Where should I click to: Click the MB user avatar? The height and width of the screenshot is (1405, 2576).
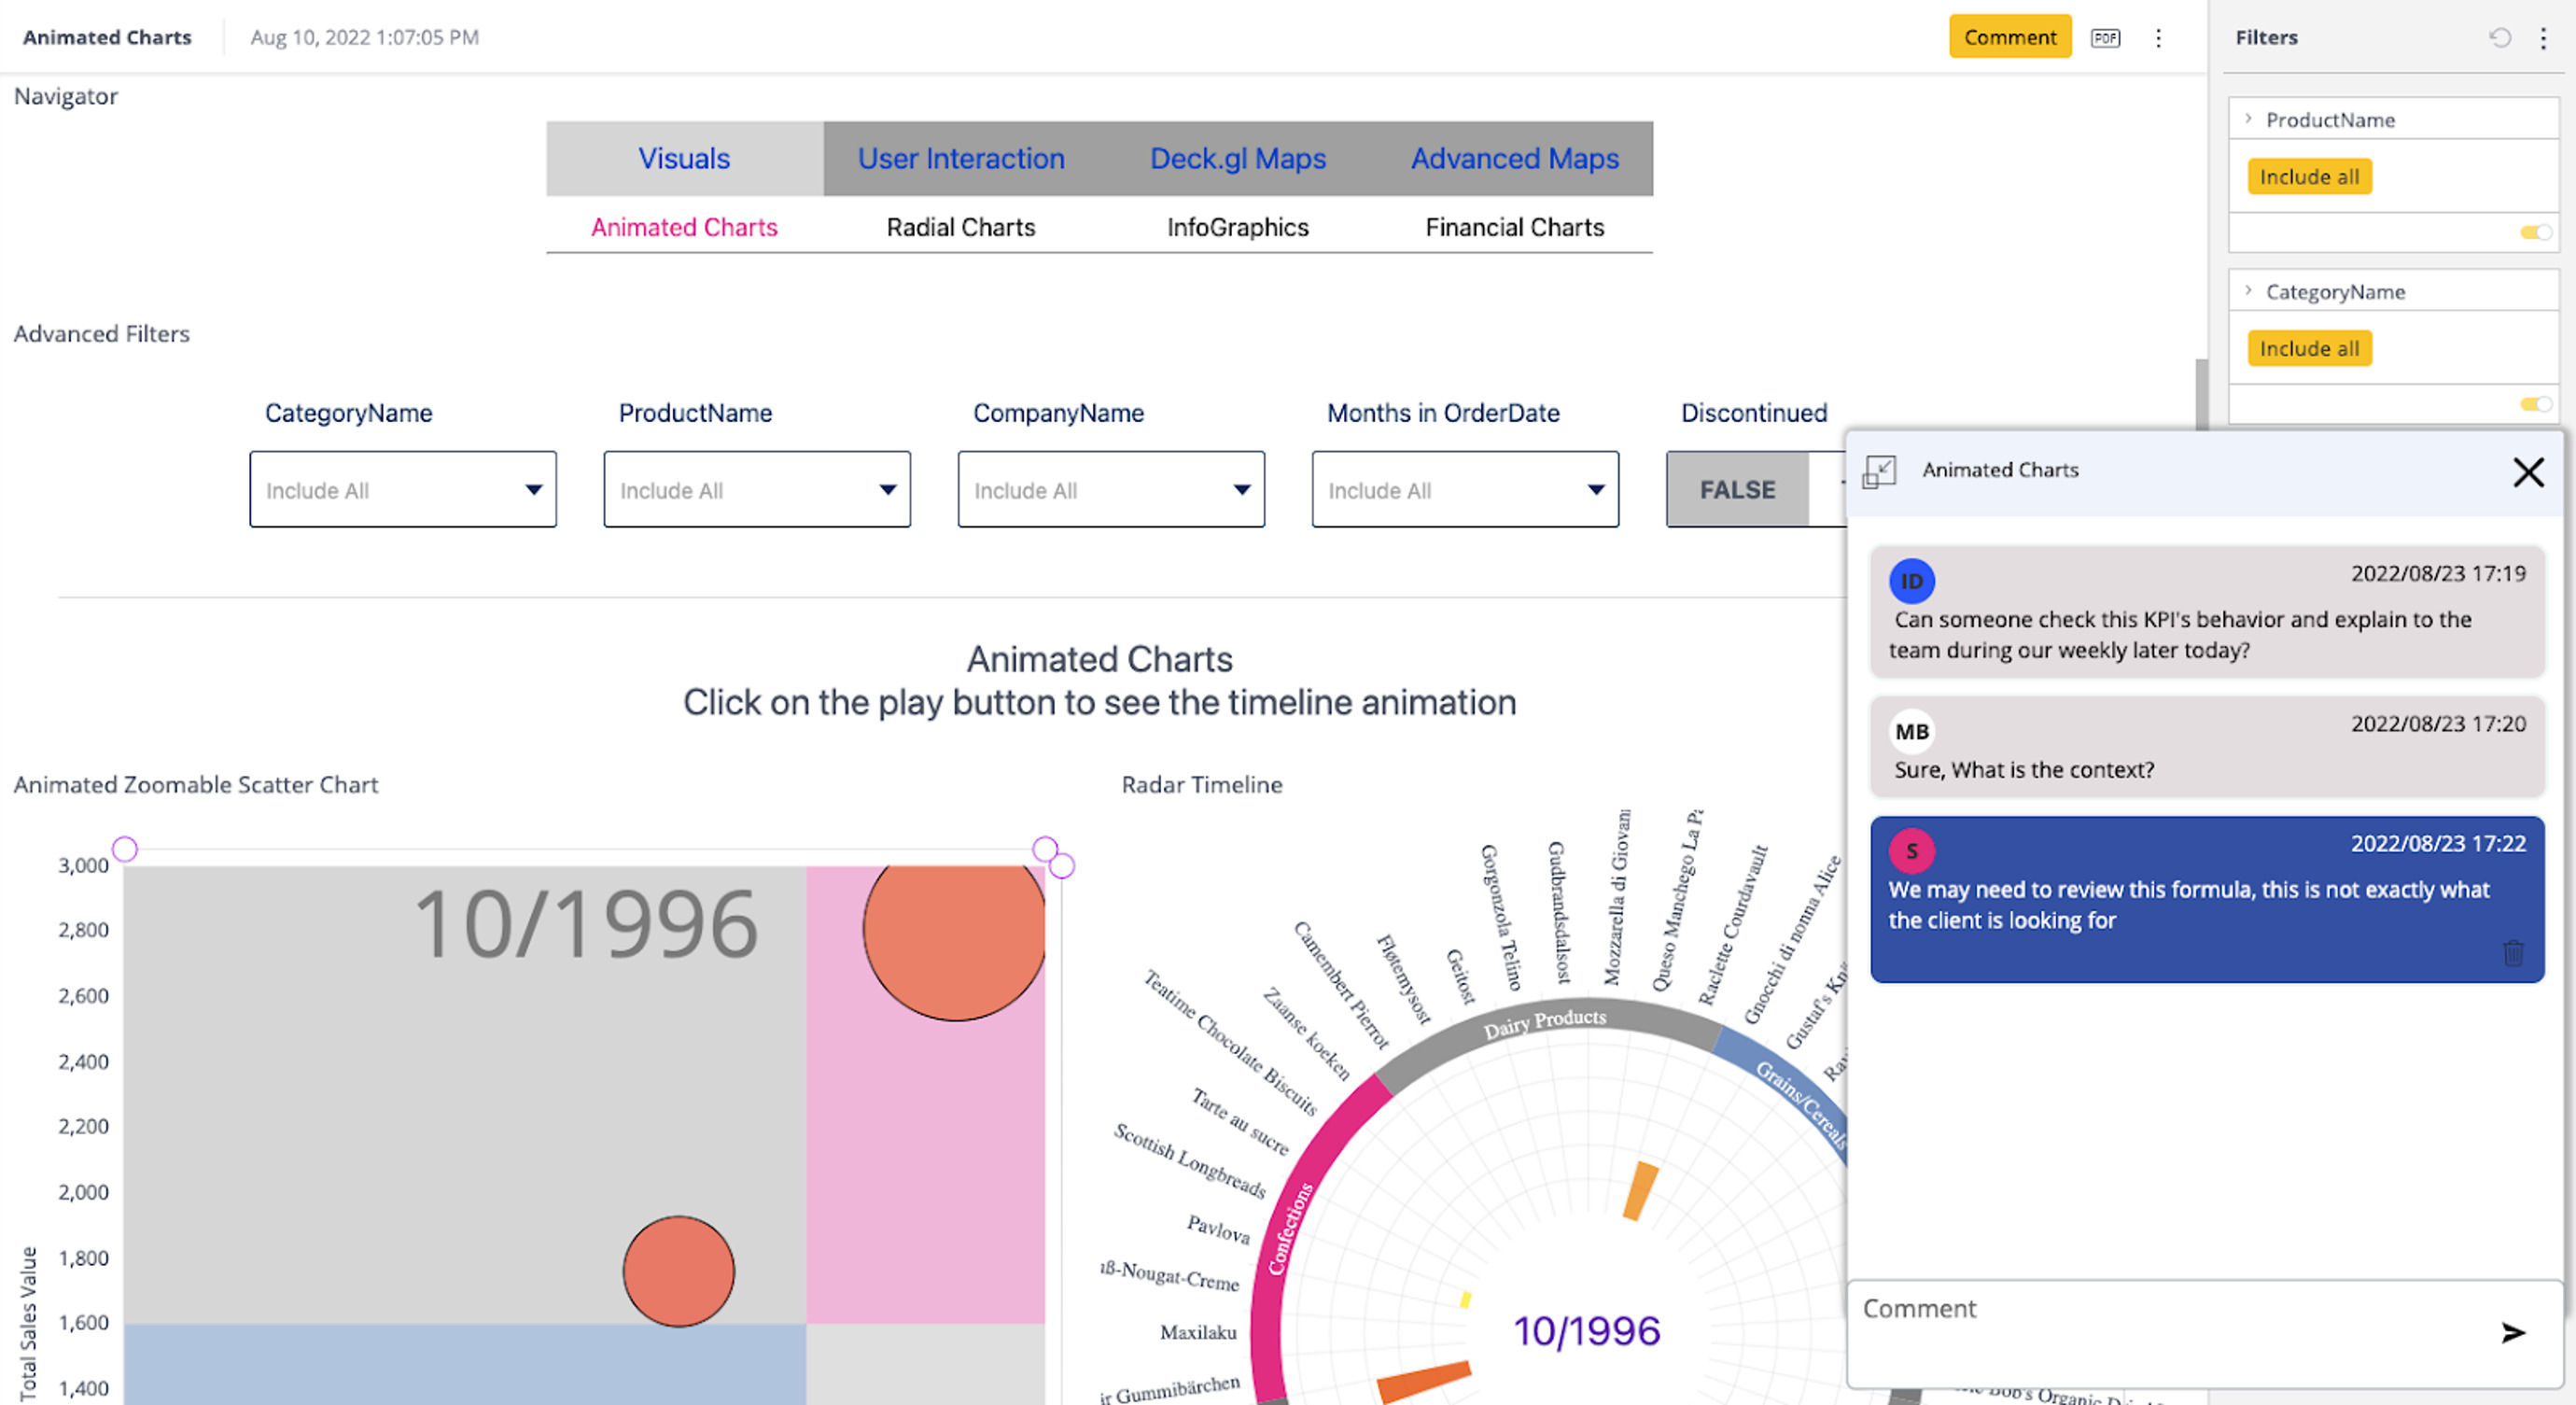pyautogui.click(x=1911, y=731)
